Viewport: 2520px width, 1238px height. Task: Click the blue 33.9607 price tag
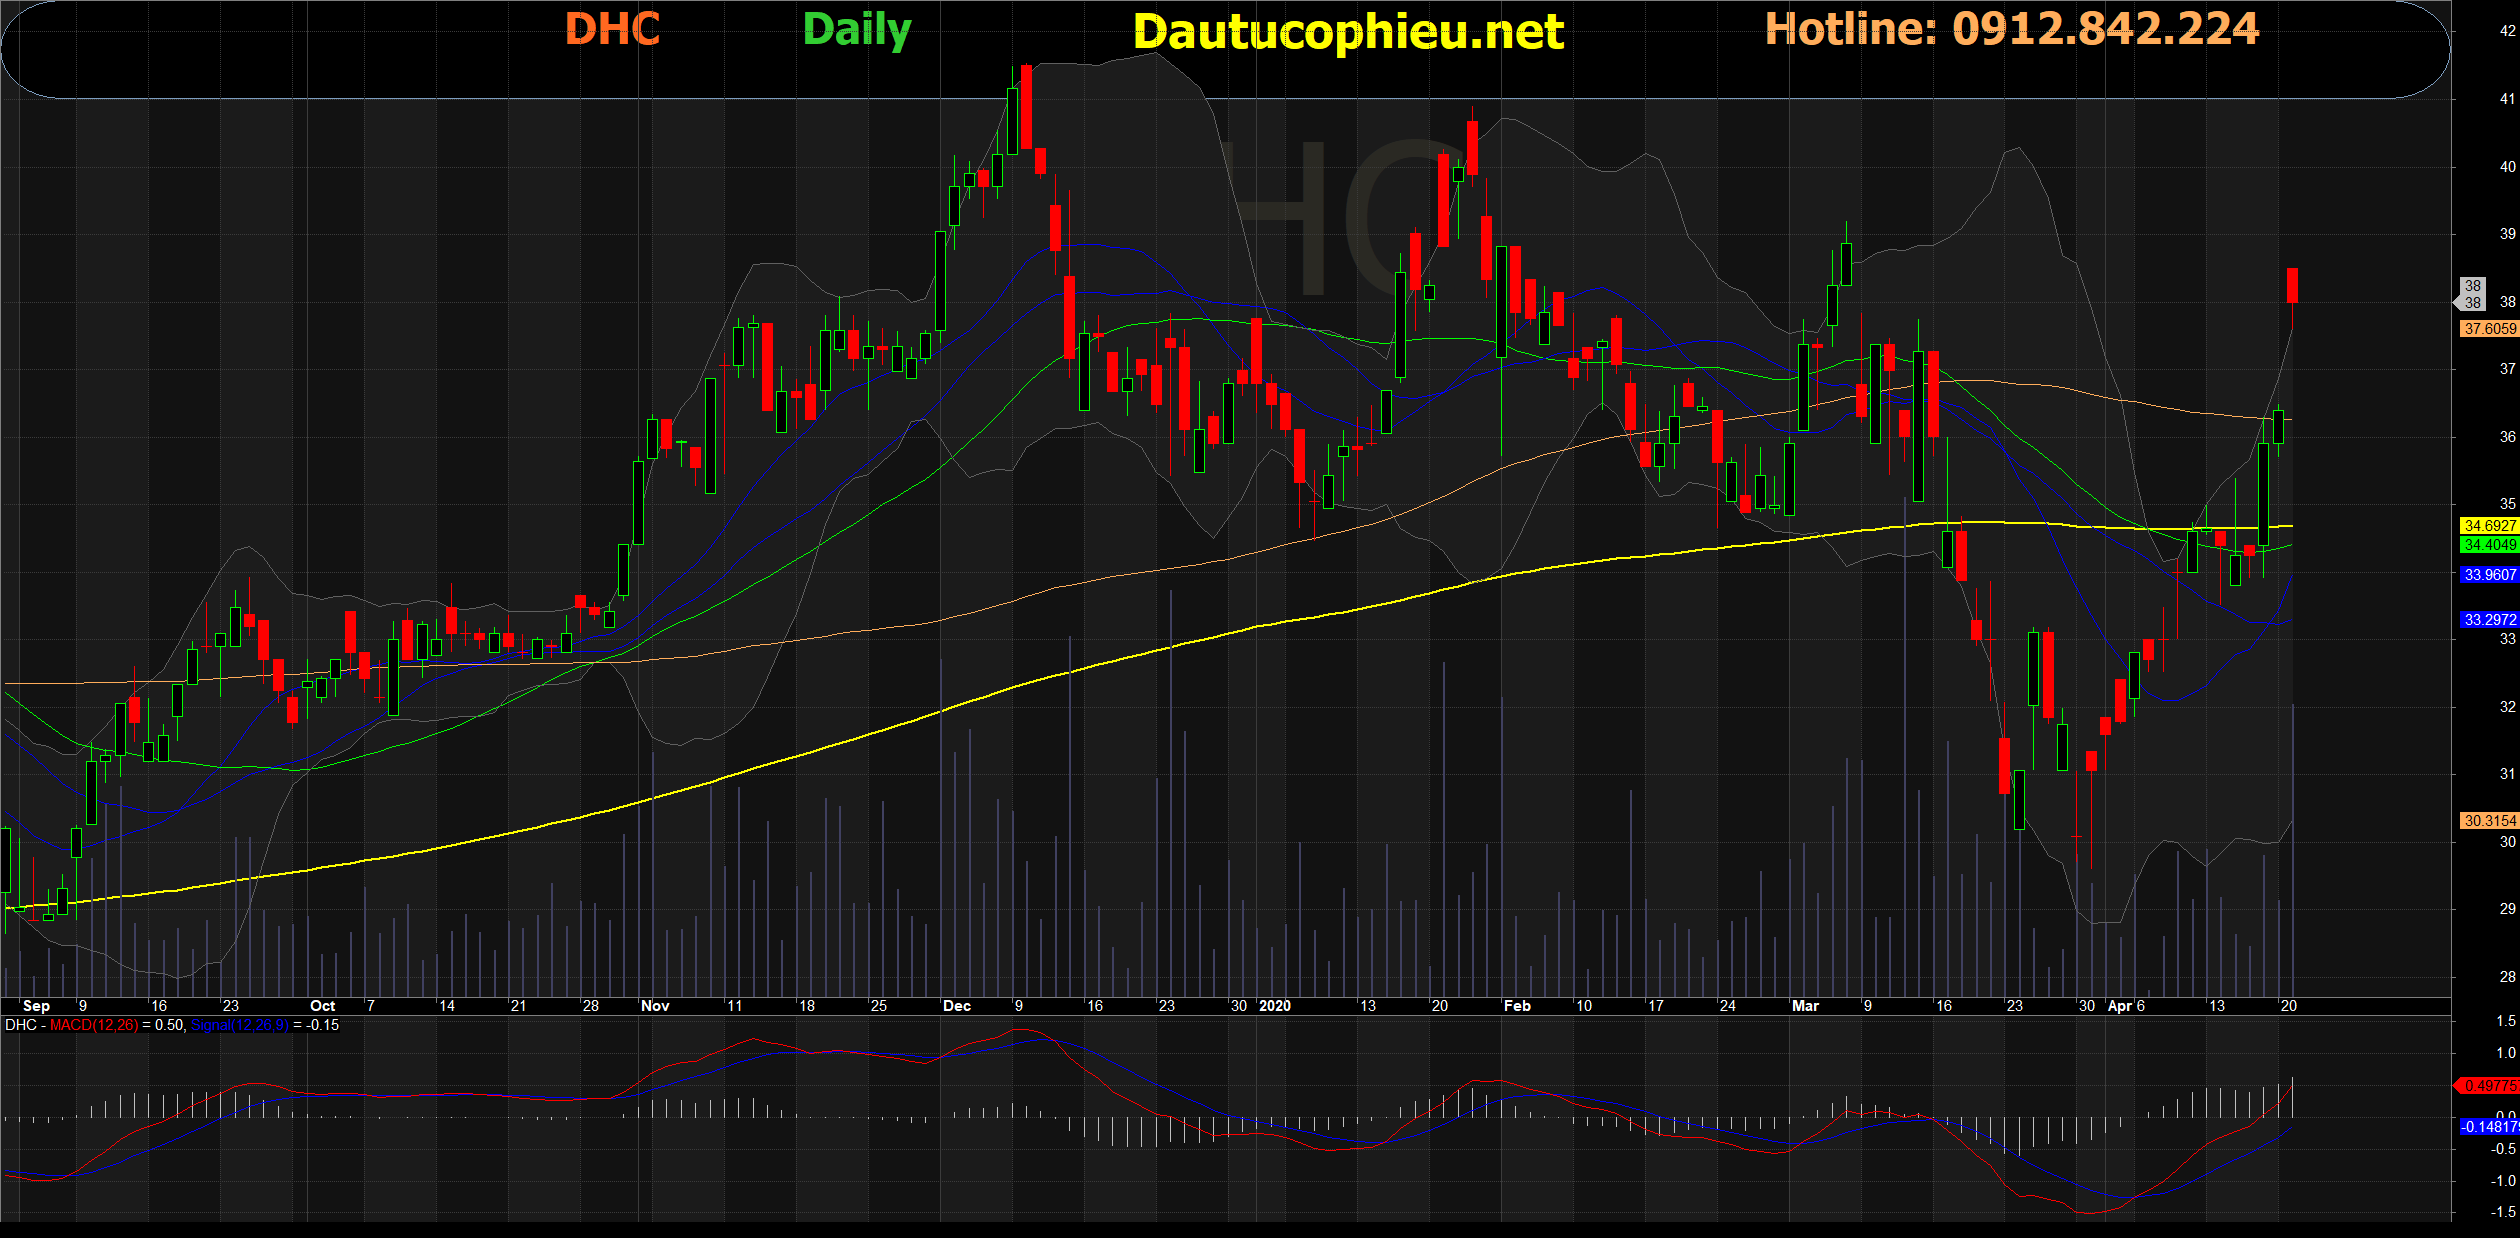click(2489, 575)
